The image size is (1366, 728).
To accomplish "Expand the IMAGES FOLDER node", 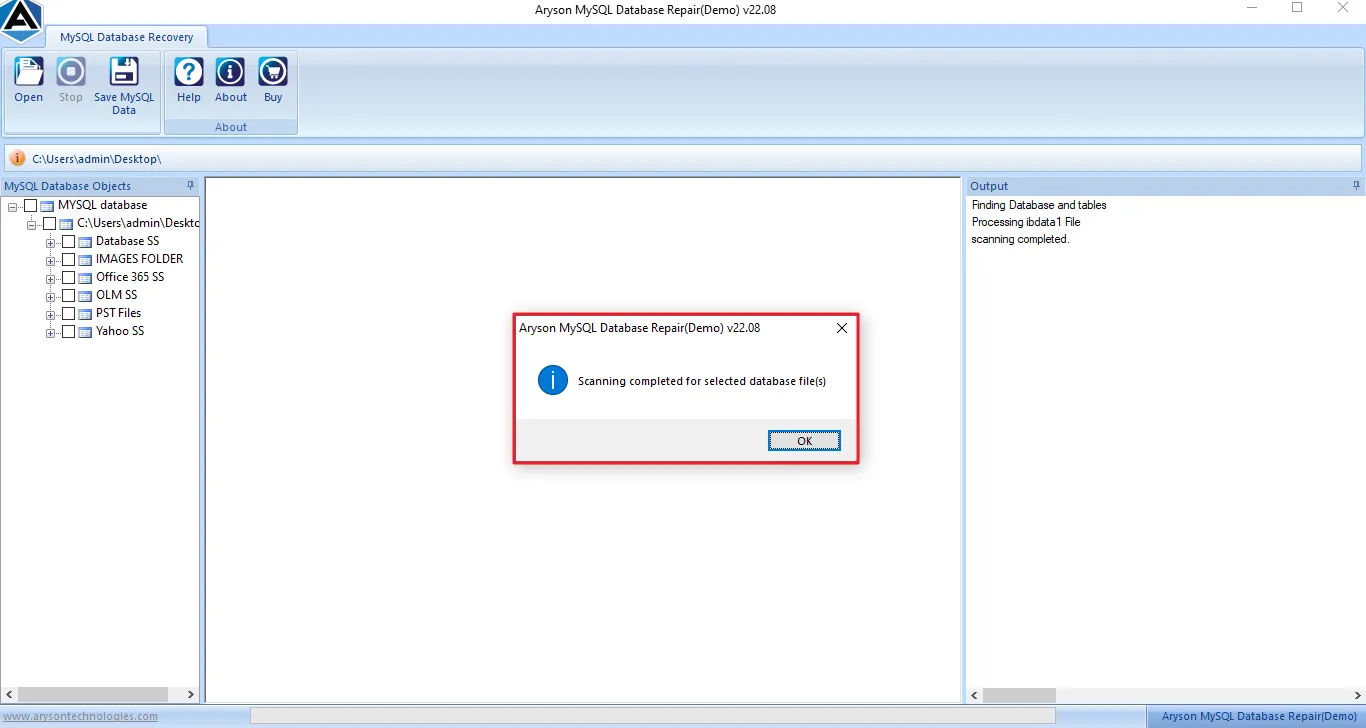I will coord(50,260).
